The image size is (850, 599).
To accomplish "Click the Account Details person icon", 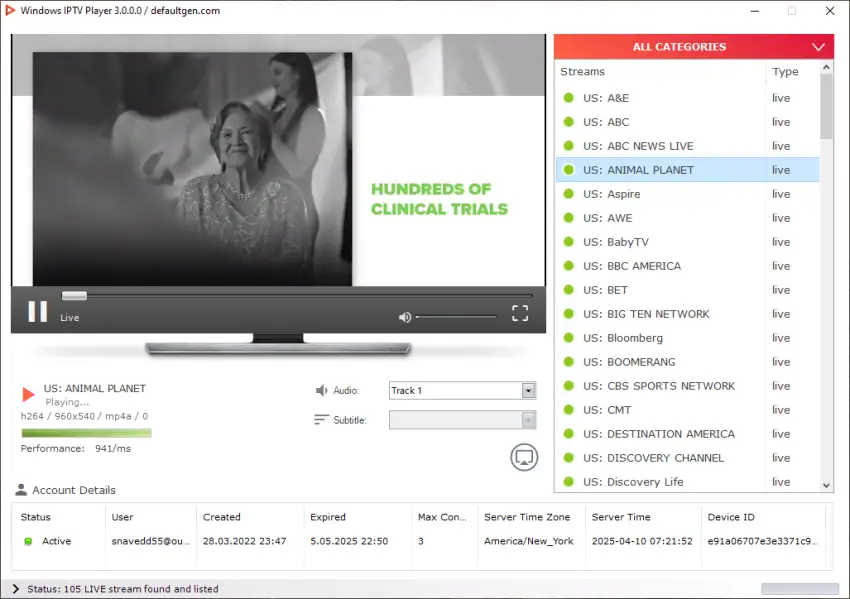I will (x=21, y=490).
